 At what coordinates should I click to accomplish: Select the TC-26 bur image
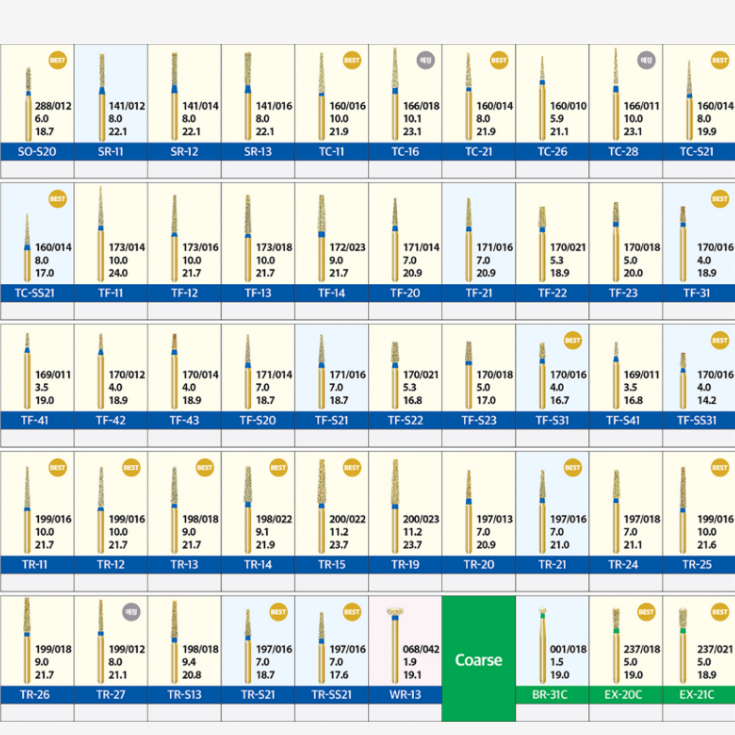coord(542,98)
